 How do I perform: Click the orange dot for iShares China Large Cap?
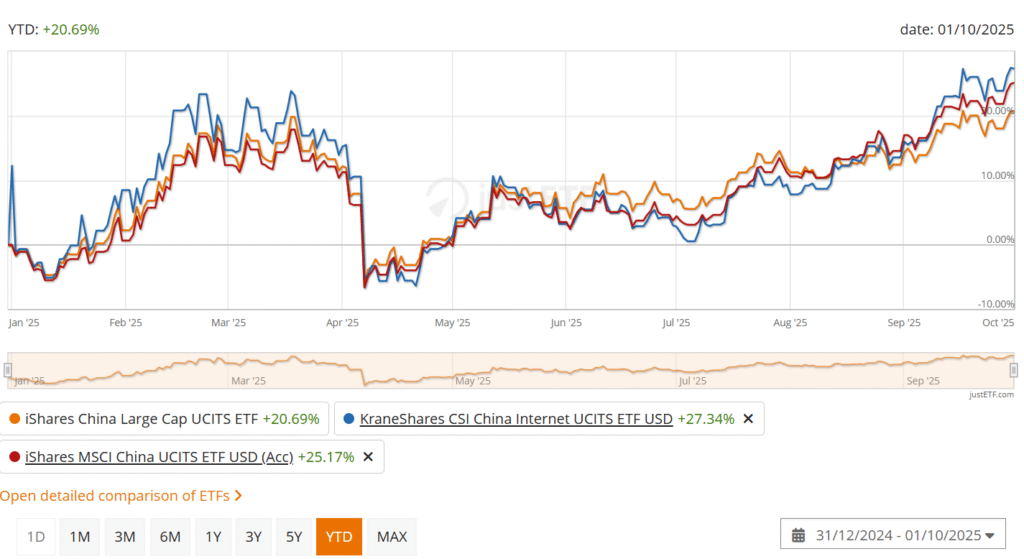pyautogui.click(x=13, y=419)
